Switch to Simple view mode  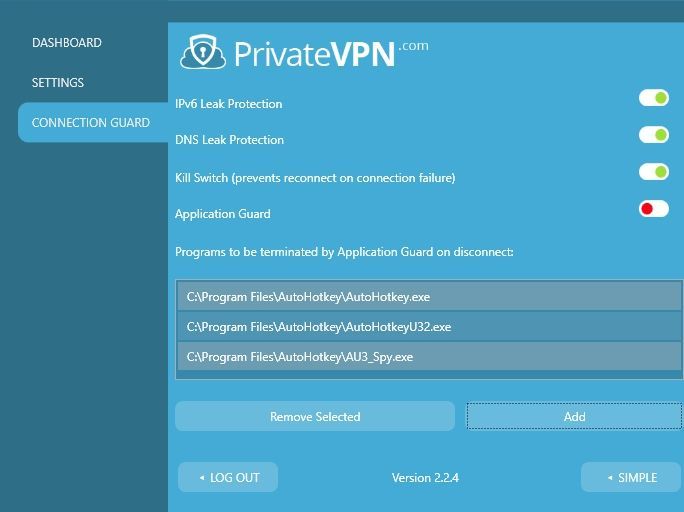click(x=631, y=478)
